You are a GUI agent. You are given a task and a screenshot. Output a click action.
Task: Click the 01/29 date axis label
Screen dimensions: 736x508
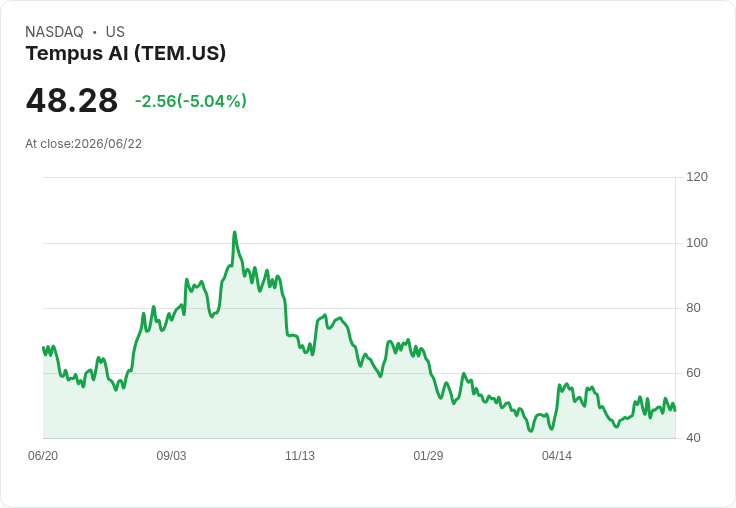point(428,456)
